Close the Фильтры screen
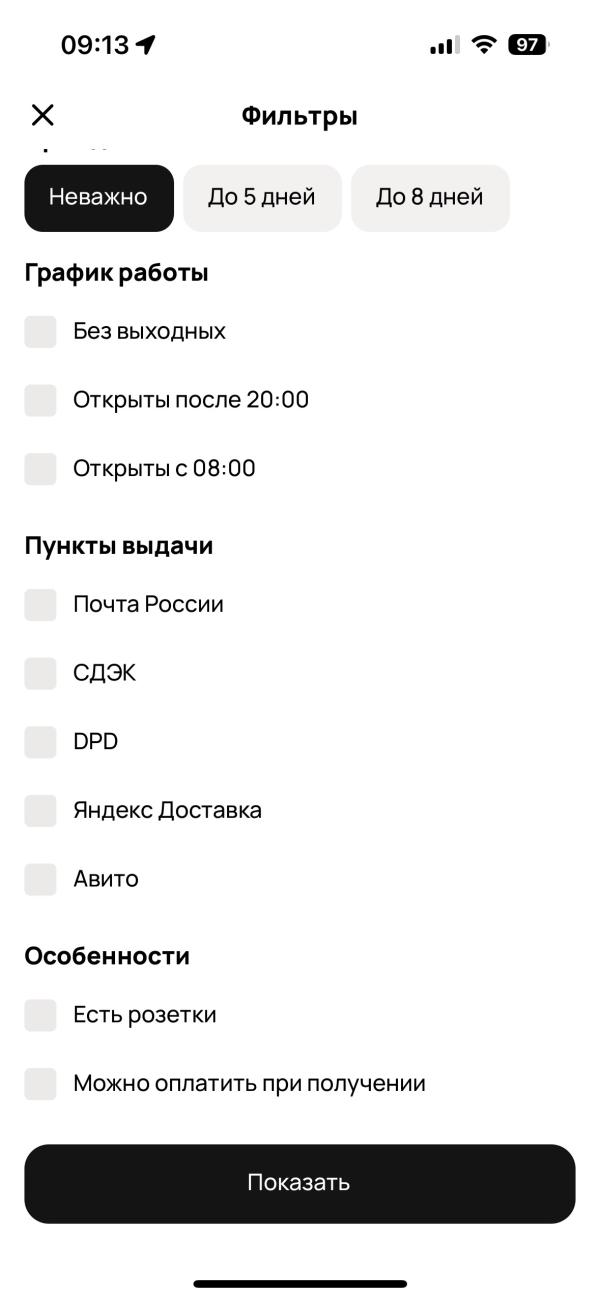The height and width of the screenshot is (1300, 600). pos(42,117)
